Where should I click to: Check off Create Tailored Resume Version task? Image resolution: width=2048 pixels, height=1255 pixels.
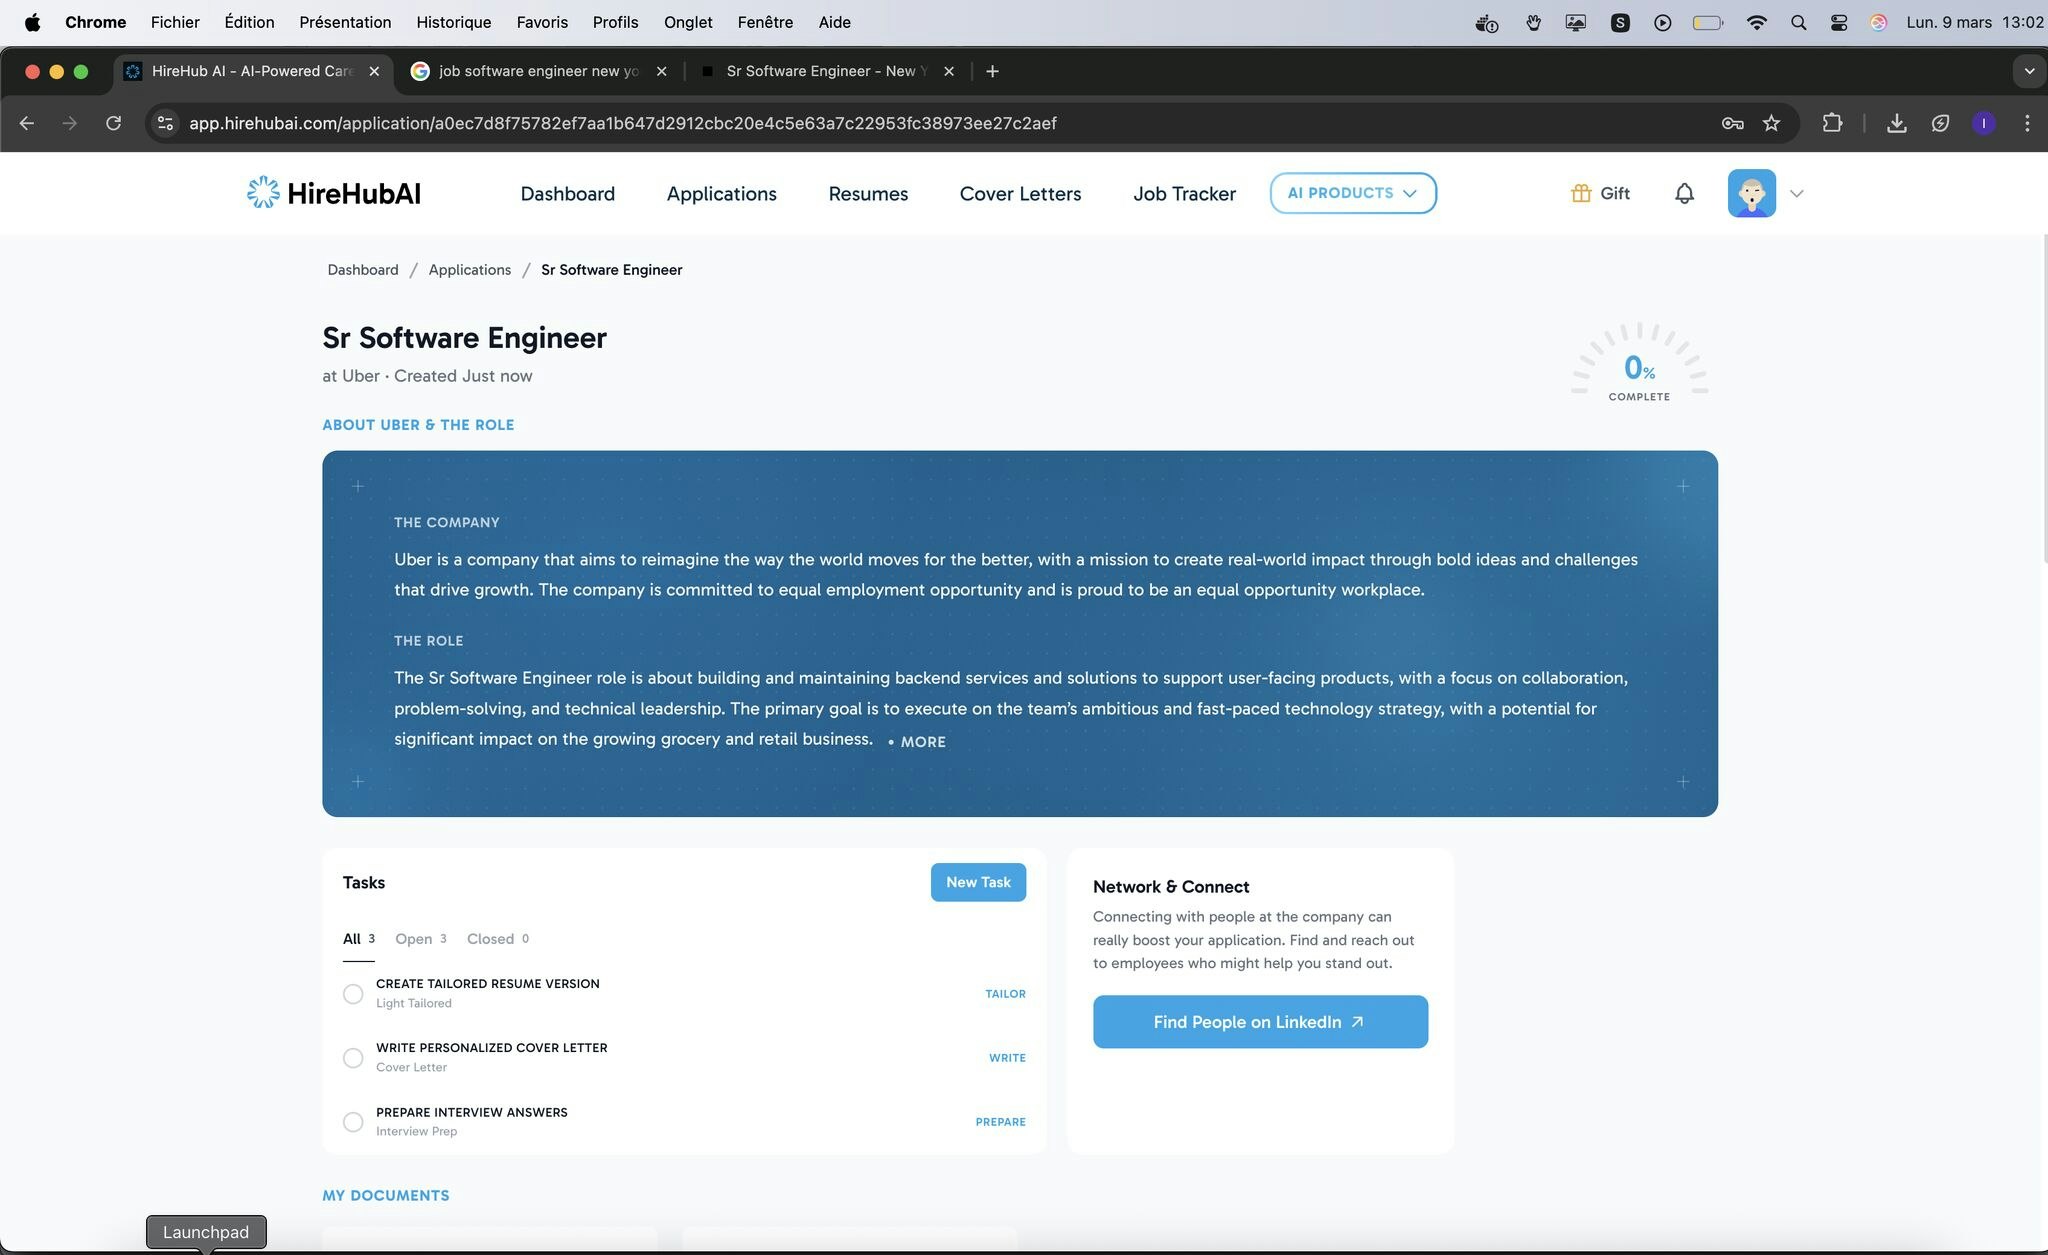(x=353, y=994)
